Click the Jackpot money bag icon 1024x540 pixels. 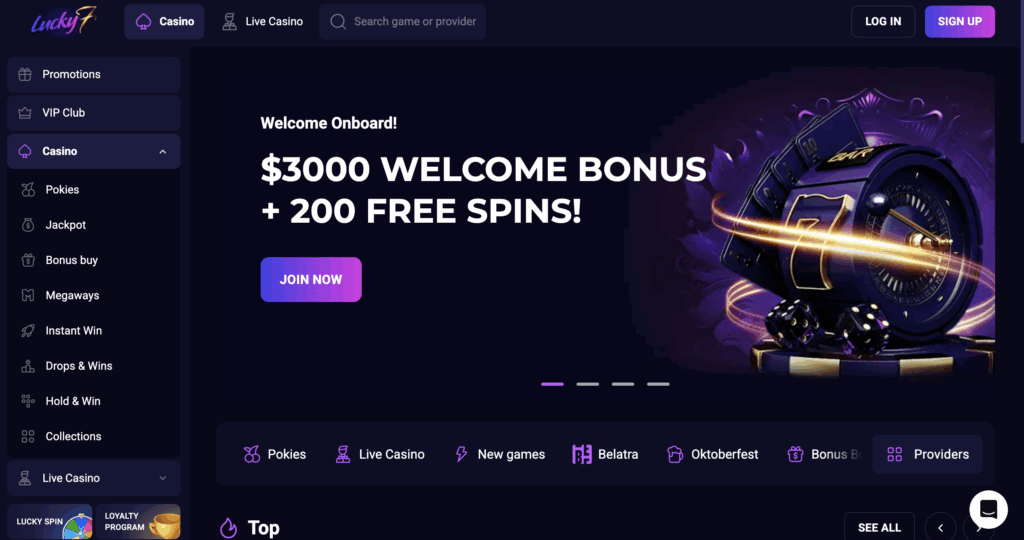click(x=28, y=225)
